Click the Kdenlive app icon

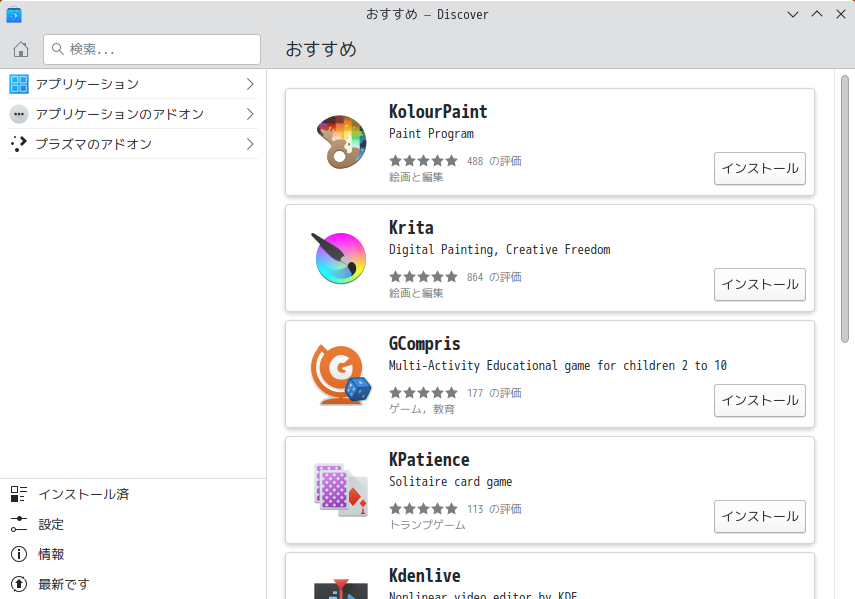pos(340,589)
